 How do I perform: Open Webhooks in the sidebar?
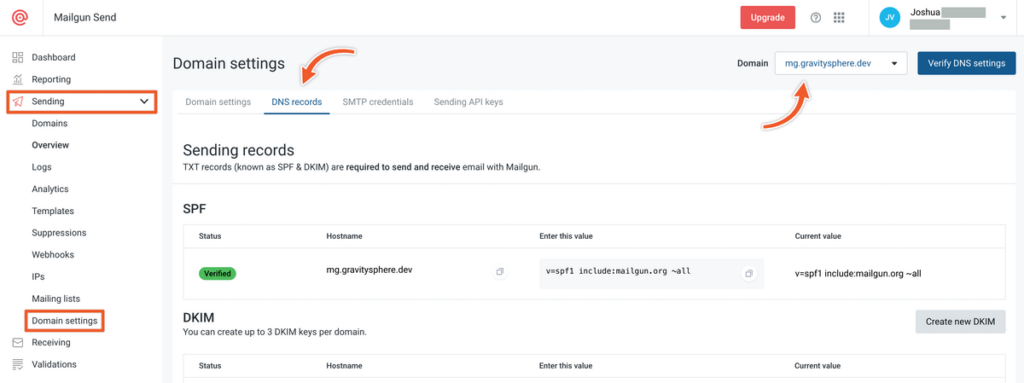point(53,255)
